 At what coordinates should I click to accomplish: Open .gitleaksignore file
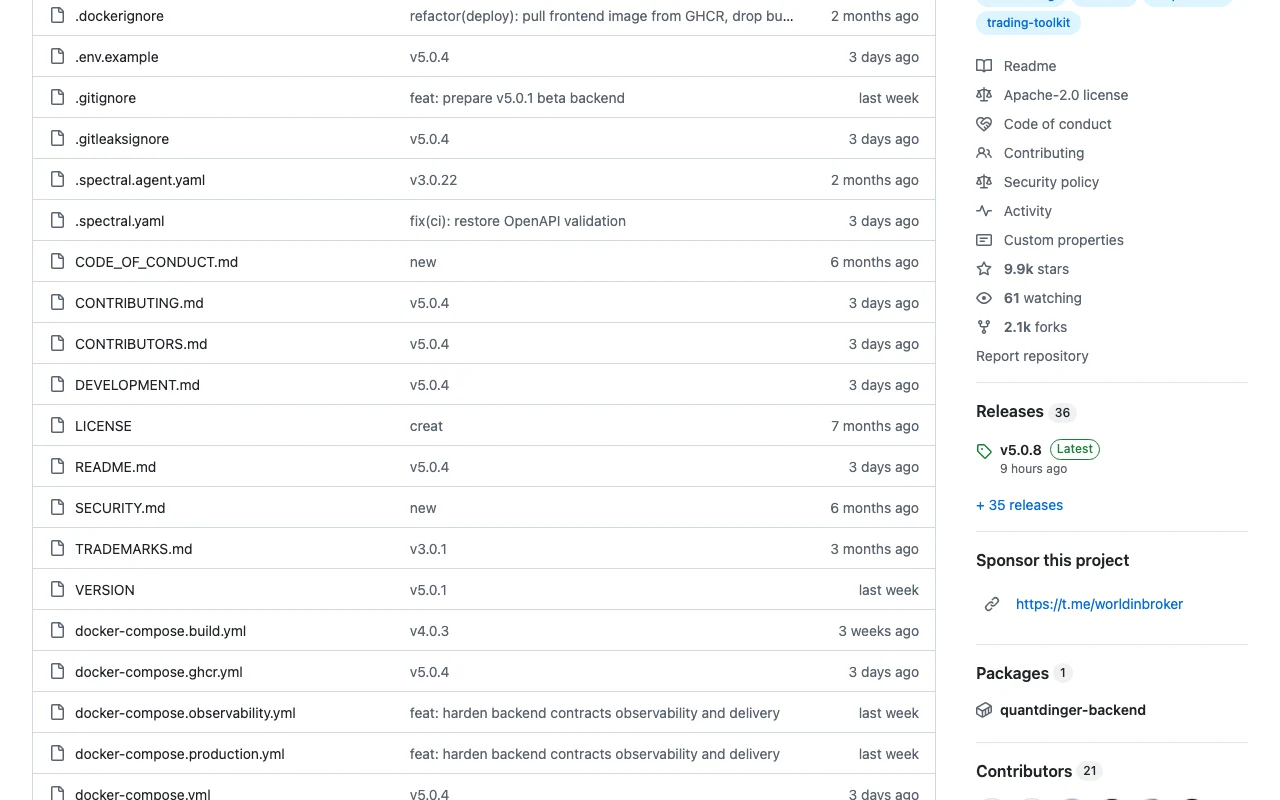coord(122,139)
